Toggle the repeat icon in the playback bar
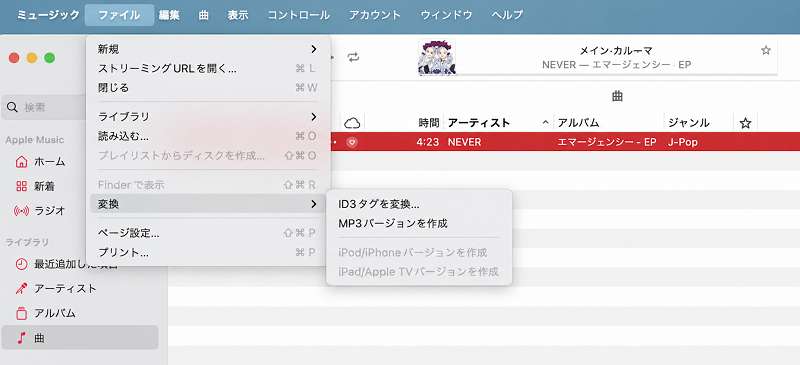800x365 pixels. tap(353, 57)
